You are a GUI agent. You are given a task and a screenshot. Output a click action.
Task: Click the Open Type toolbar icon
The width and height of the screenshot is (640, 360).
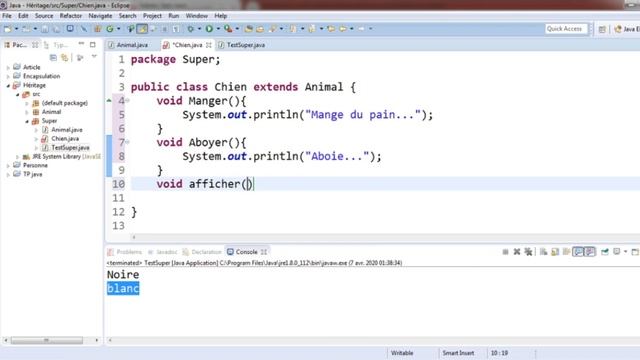click(249, 29)
